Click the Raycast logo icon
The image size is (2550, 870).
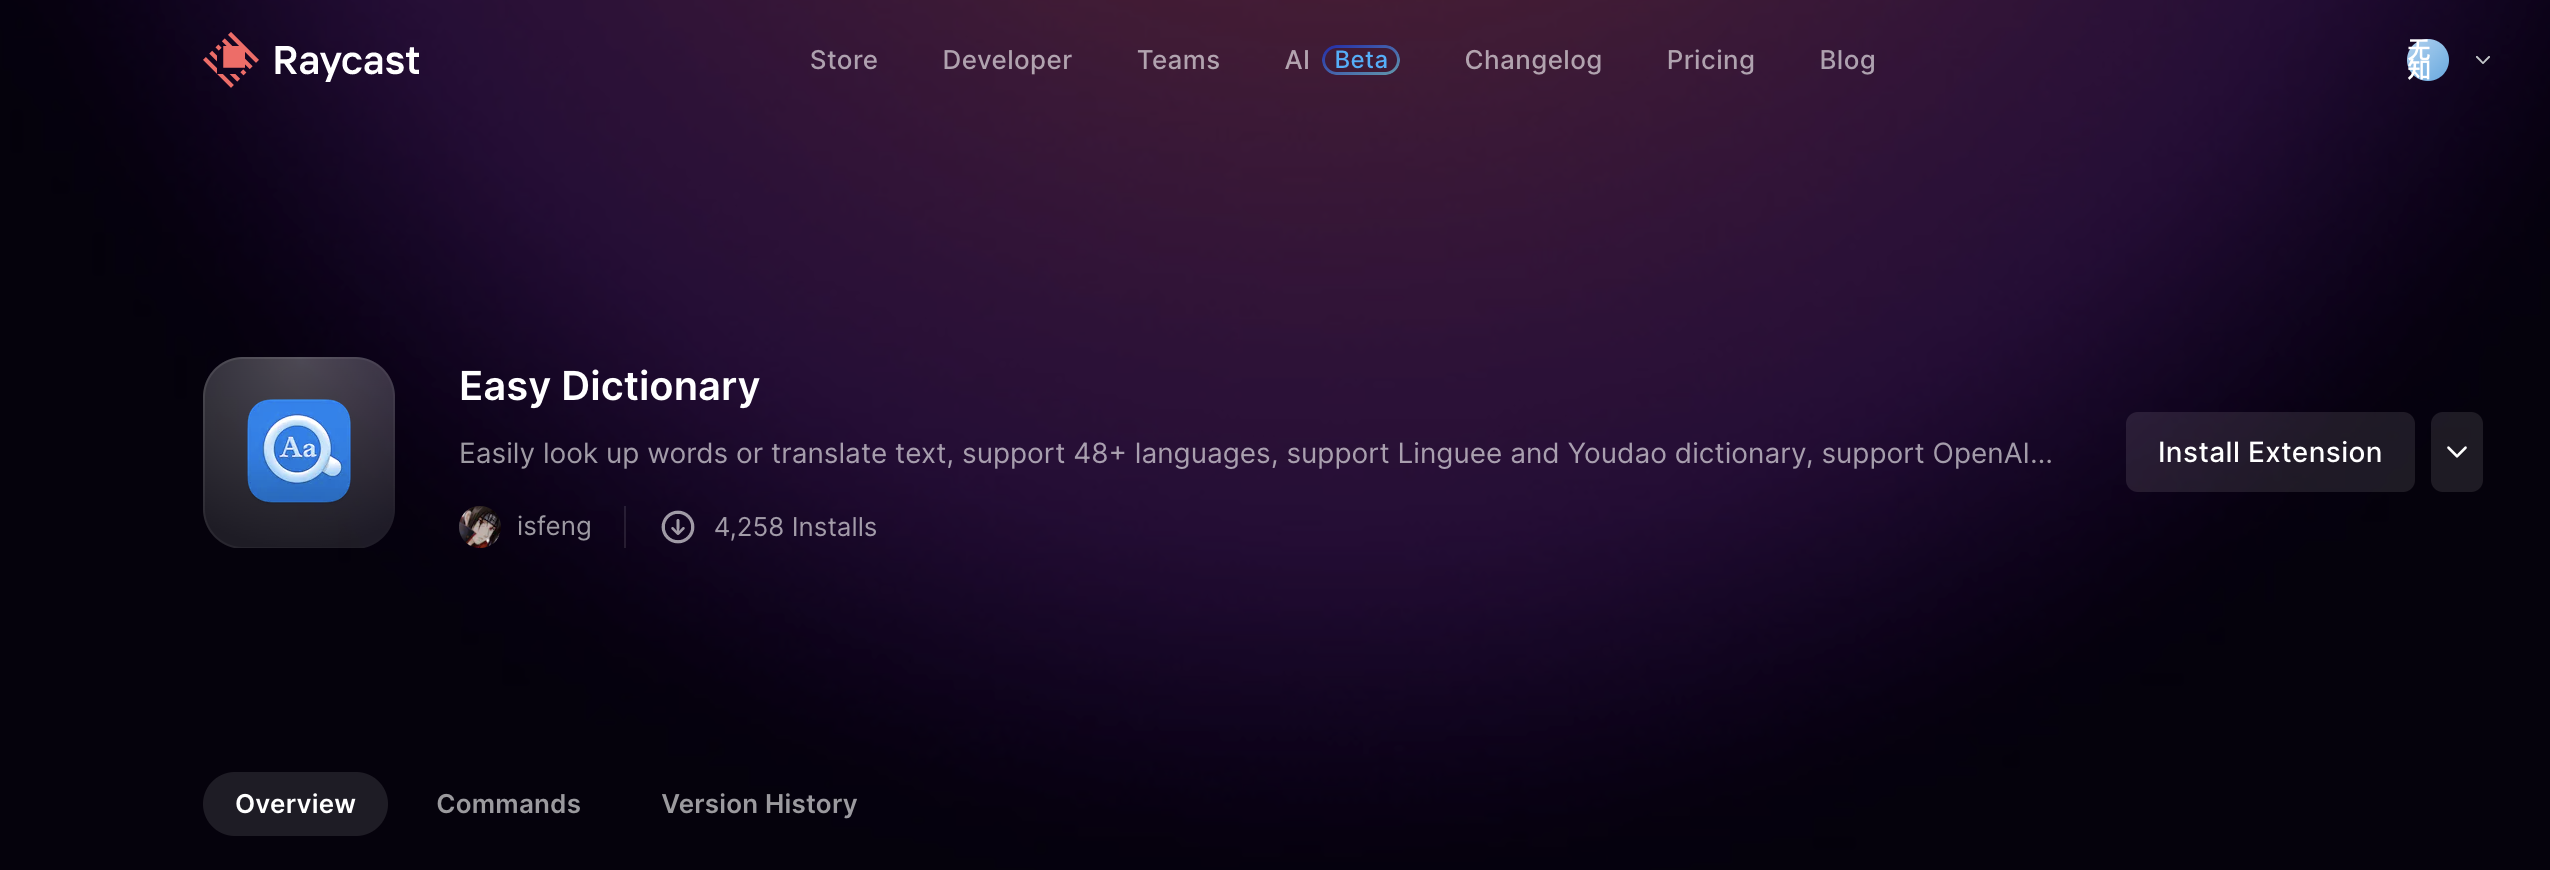(231, 60)
